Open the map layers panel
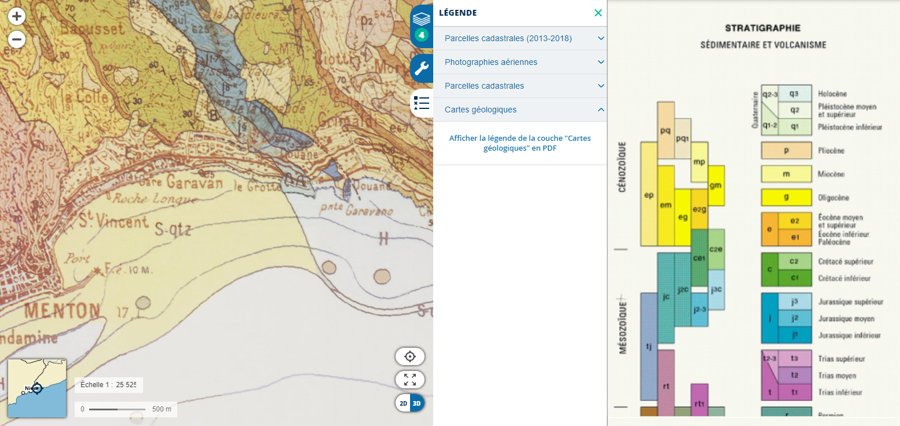 [421, 18]
